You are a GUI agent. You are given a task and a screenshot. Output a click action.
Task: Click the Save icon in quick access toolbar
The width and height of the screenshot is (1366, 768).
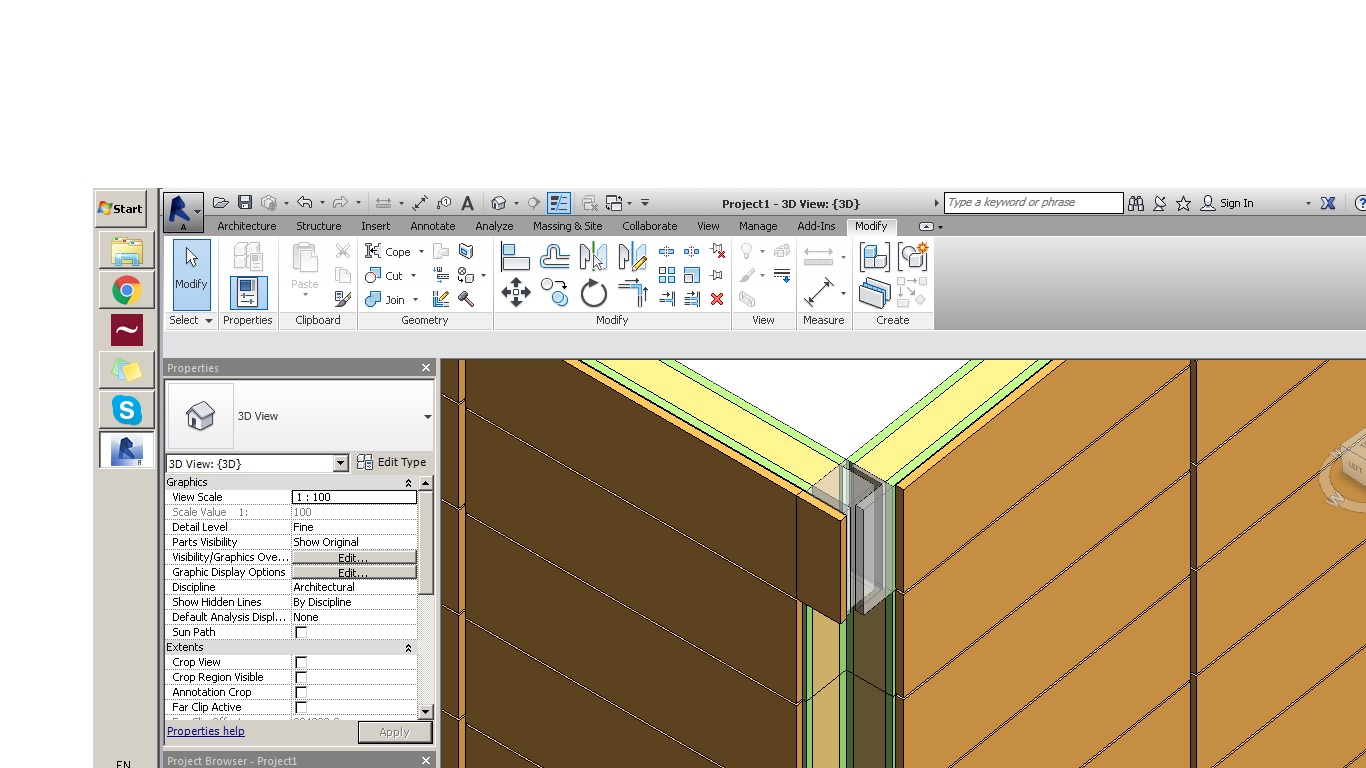(245, 203)
